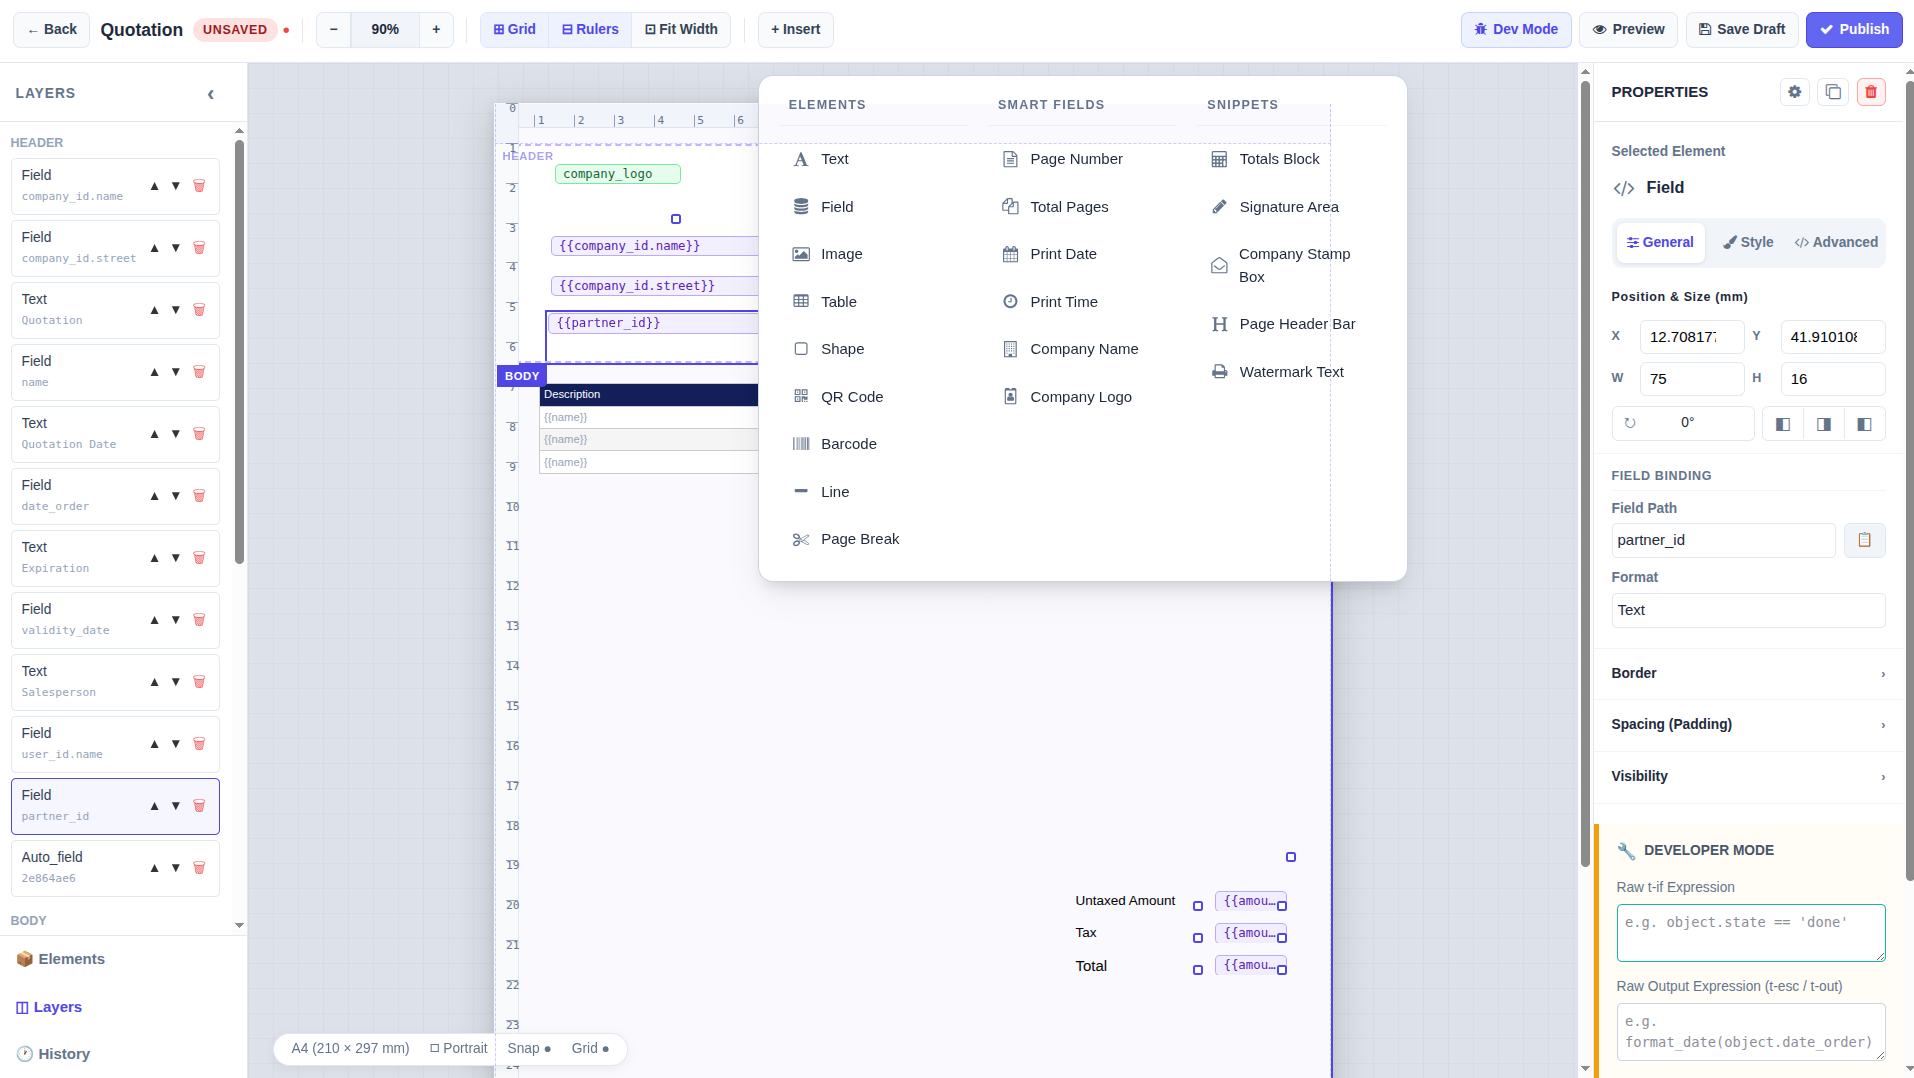Screen dimensions: 1914x1078
Task: Add the Total Pages smart field
Action: (1056, 207)
